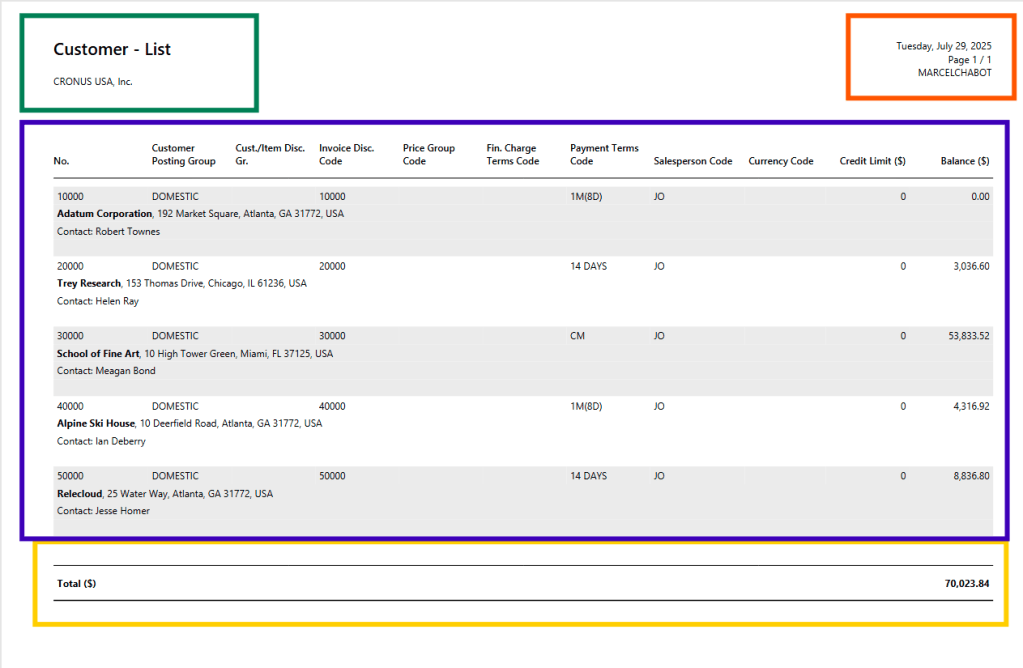1023x668 pixels.
Task: Select the Trey Research customer name
Action: (89, 284)
